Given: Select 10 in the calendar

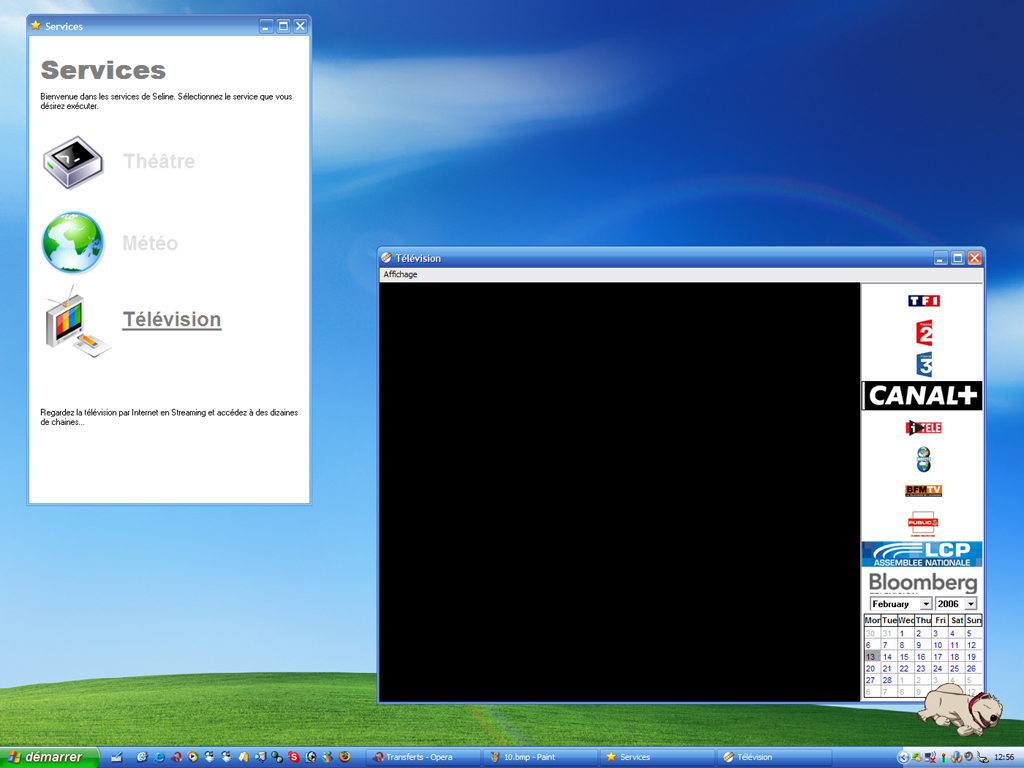Looking at the screenshot, I should [938, 645].
